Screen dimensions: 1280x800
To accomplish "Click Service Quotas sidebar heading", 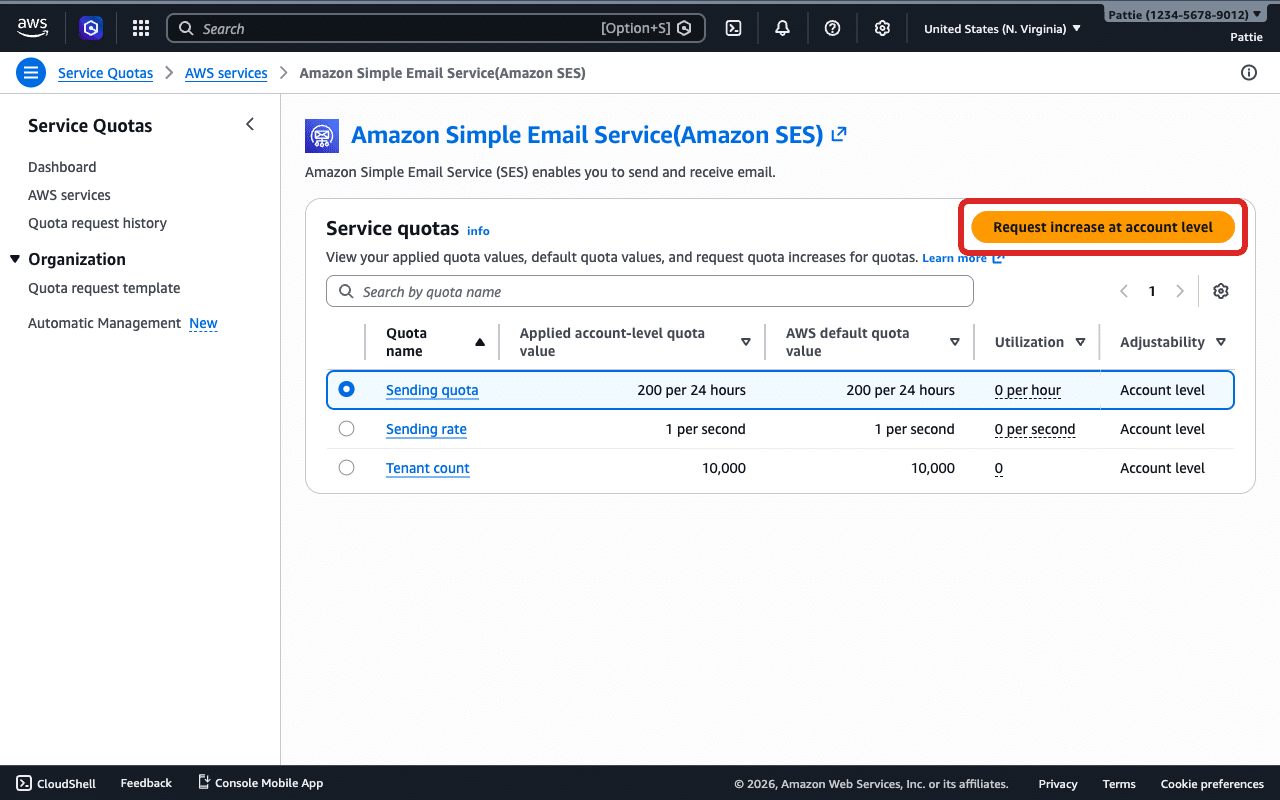I will 90,125.
